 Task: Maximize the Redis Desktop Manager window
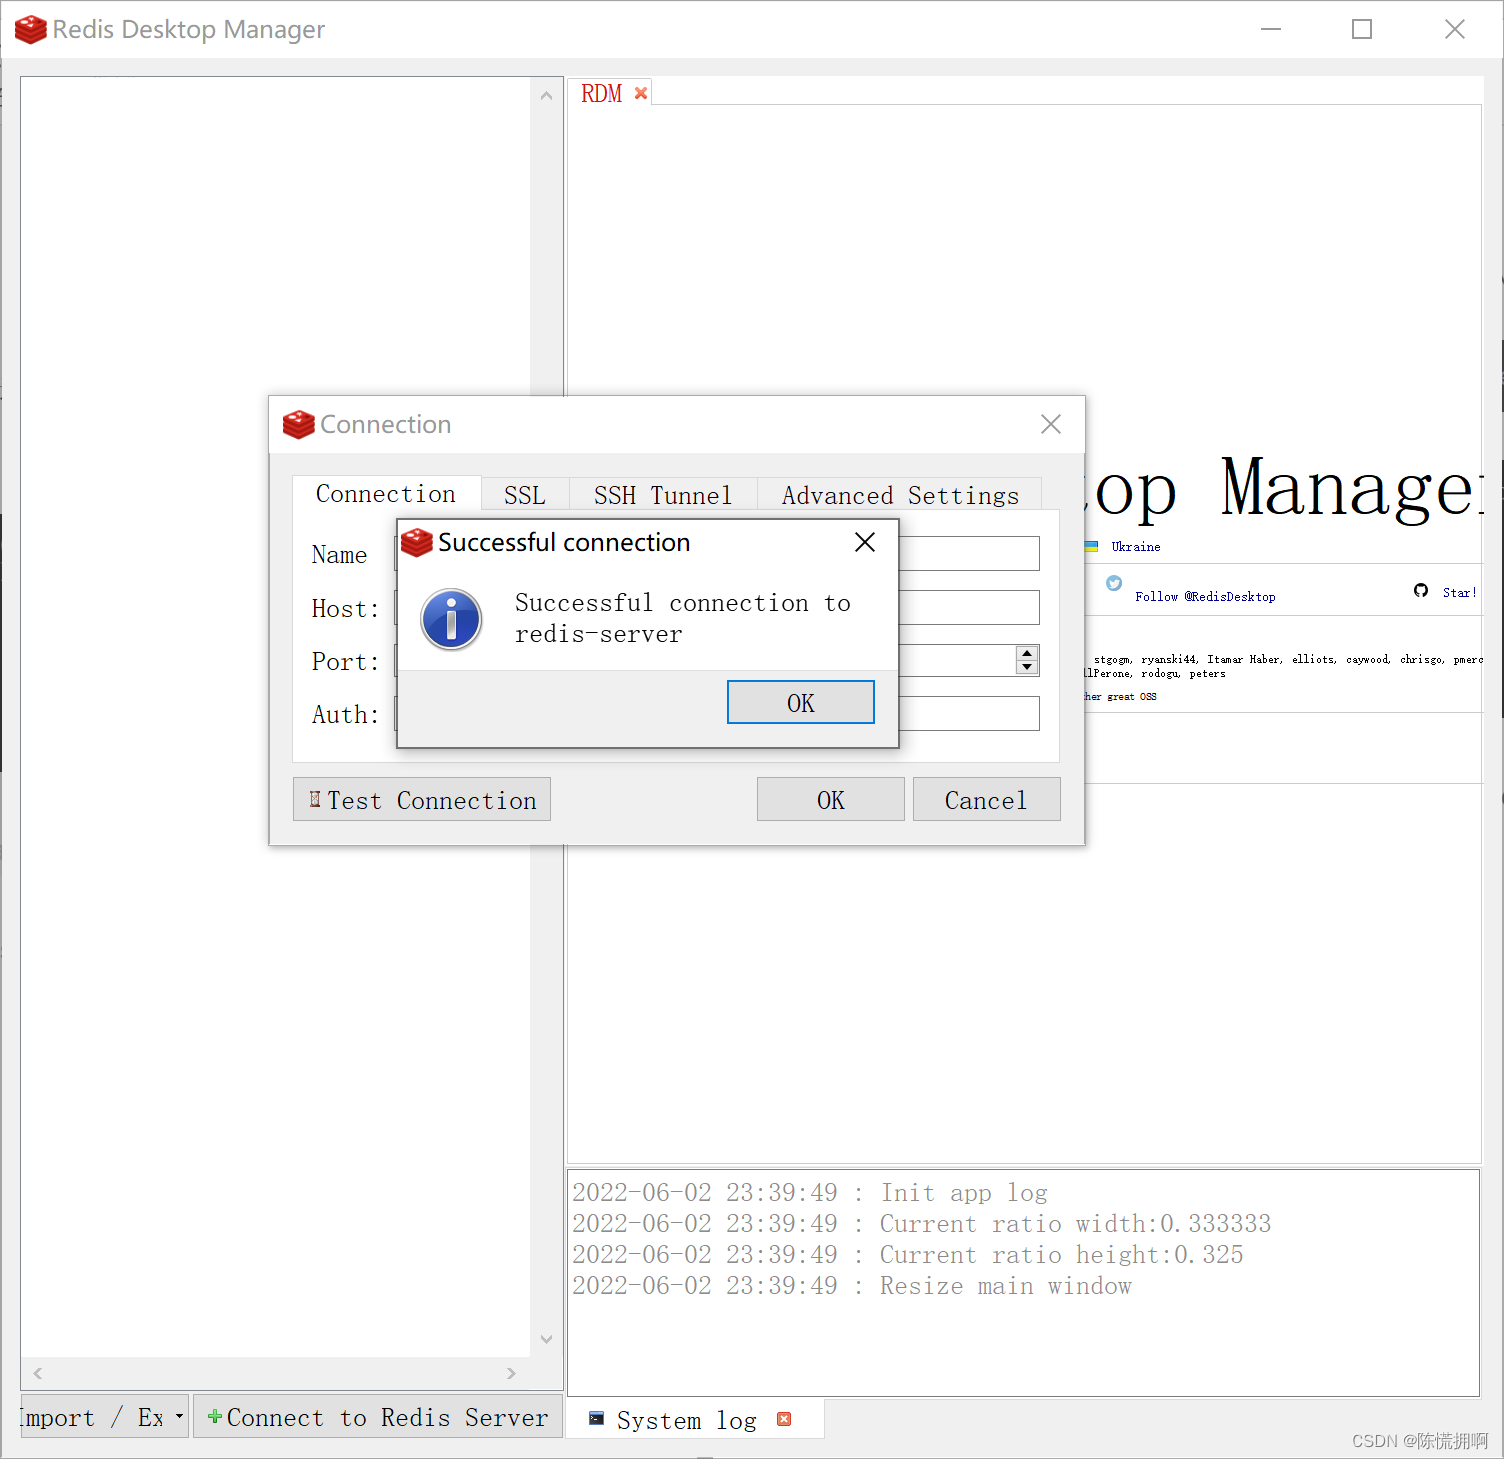click(1362, 29)
